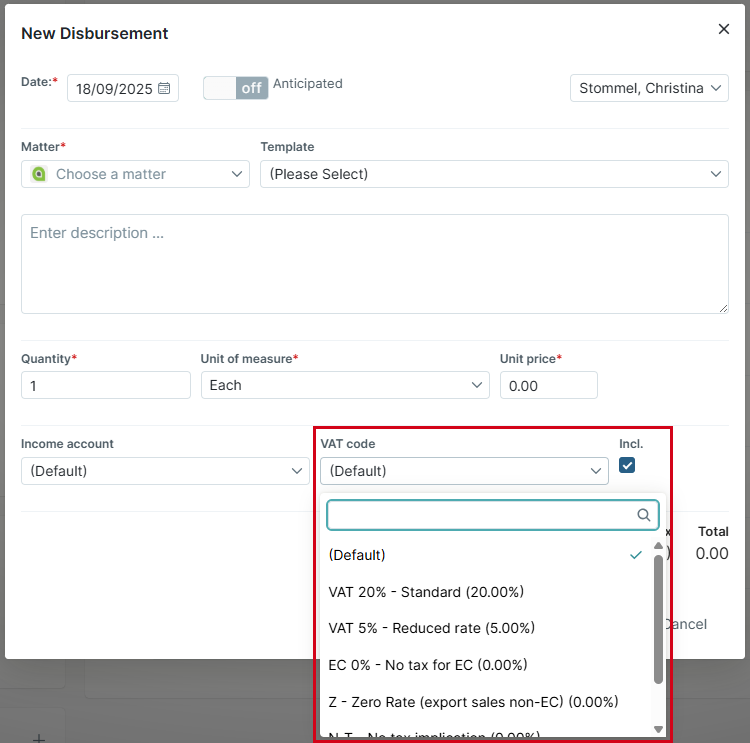Select VAT 5% - Reduced rate option
This screenshot has width=750, height=743.
pos(485,628)
